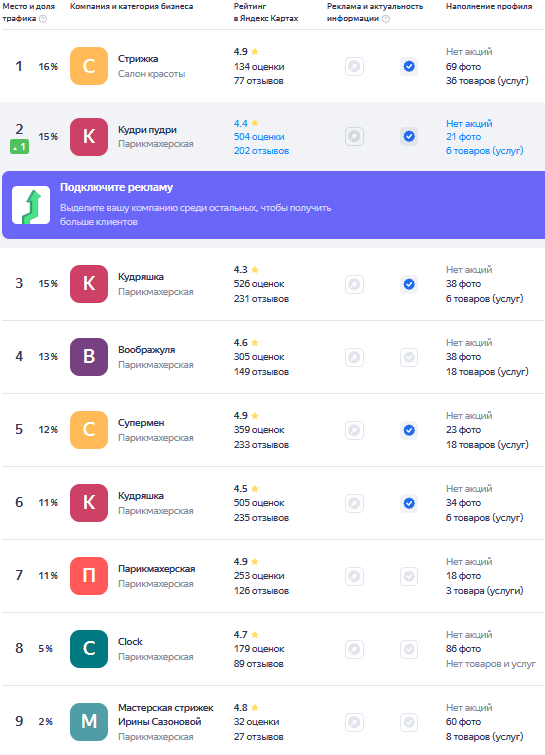Click the К avatar for Кудри пудри
The image size is (545, 755).
coord(89,137)
